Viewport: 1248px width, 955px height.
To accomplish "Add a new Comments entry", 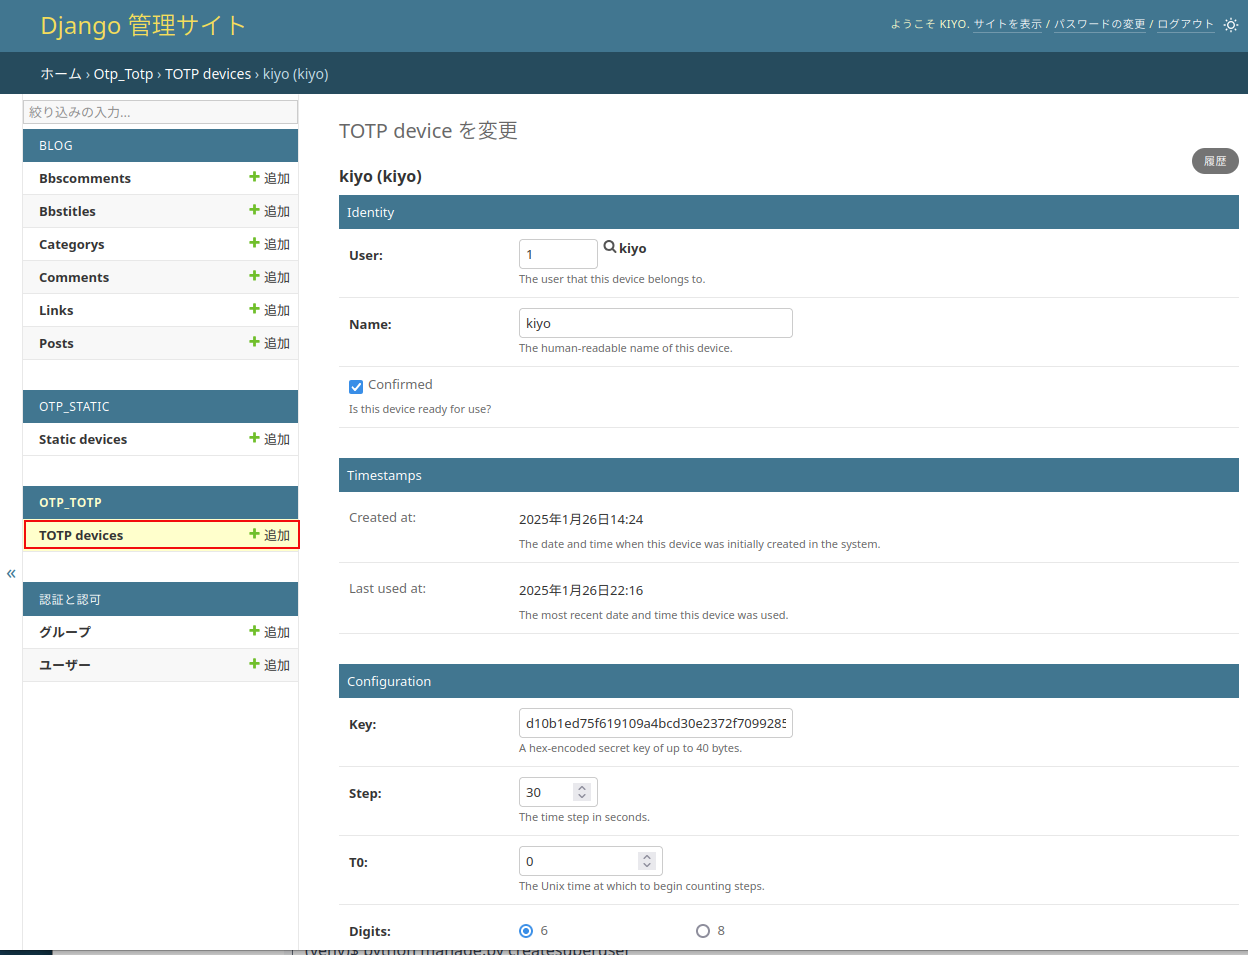I will [x=269, y=277].
